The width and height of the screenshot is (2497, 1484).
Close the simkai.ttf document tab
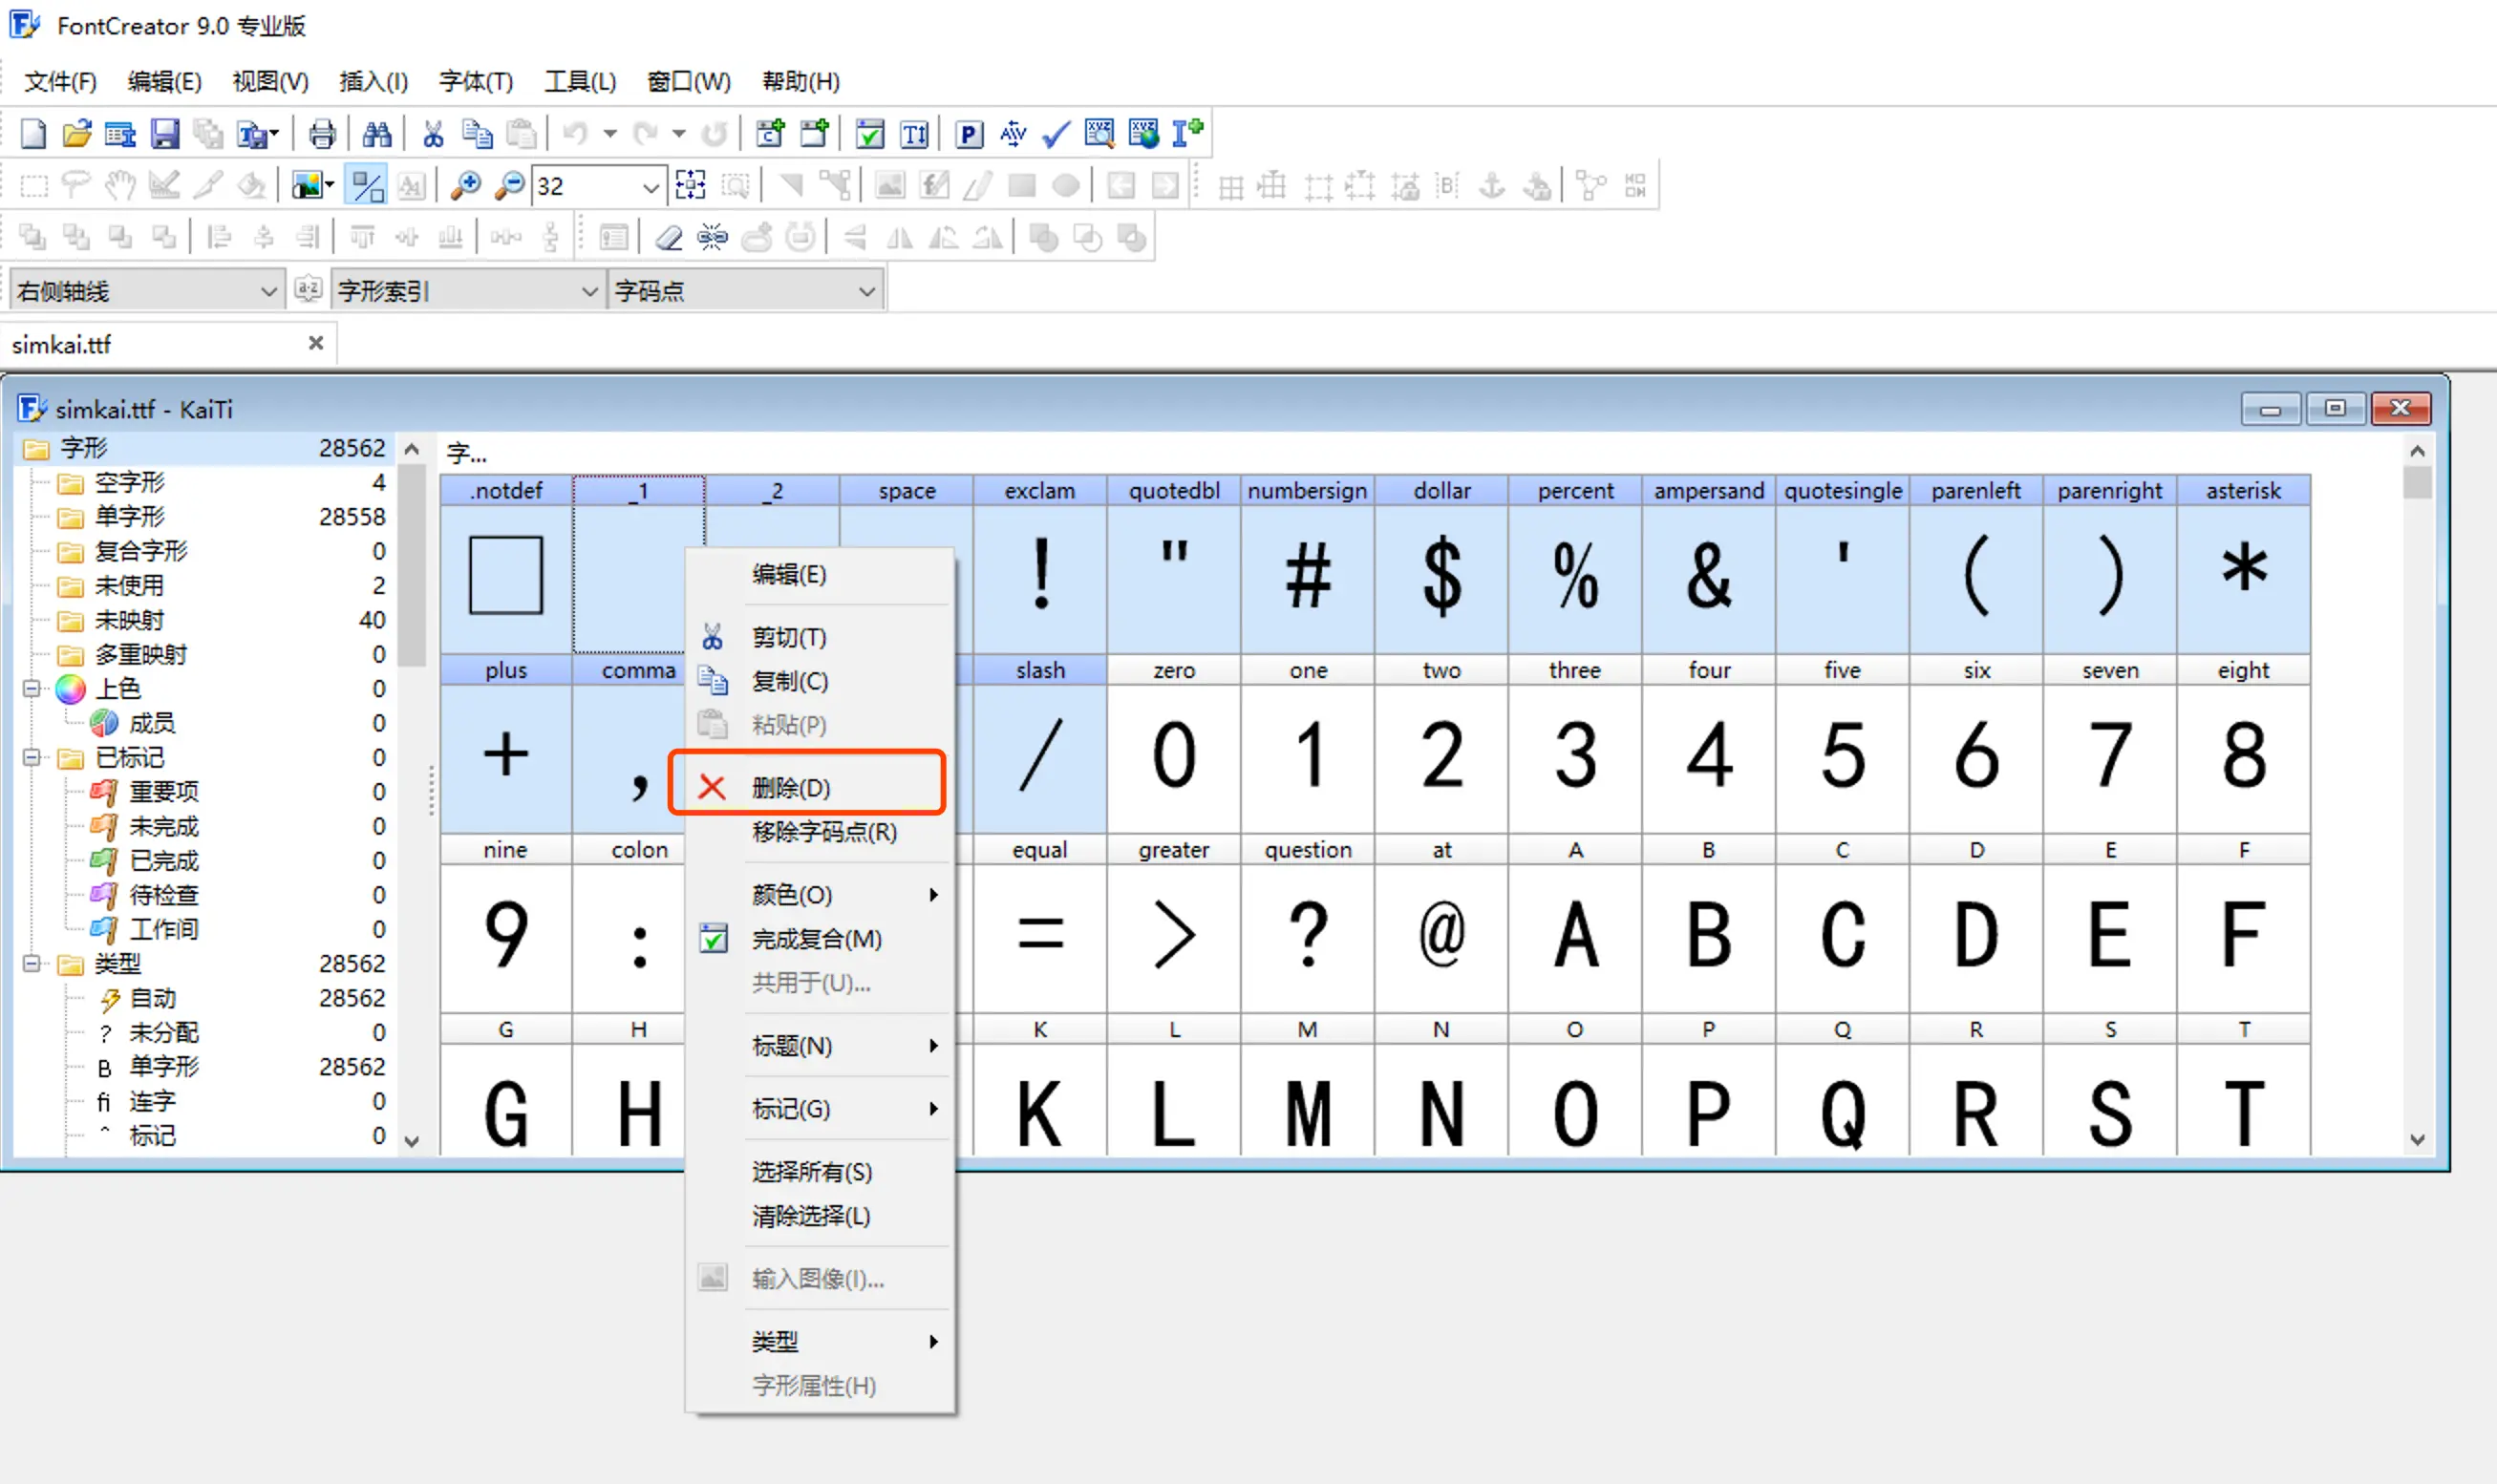coord(316,343)
